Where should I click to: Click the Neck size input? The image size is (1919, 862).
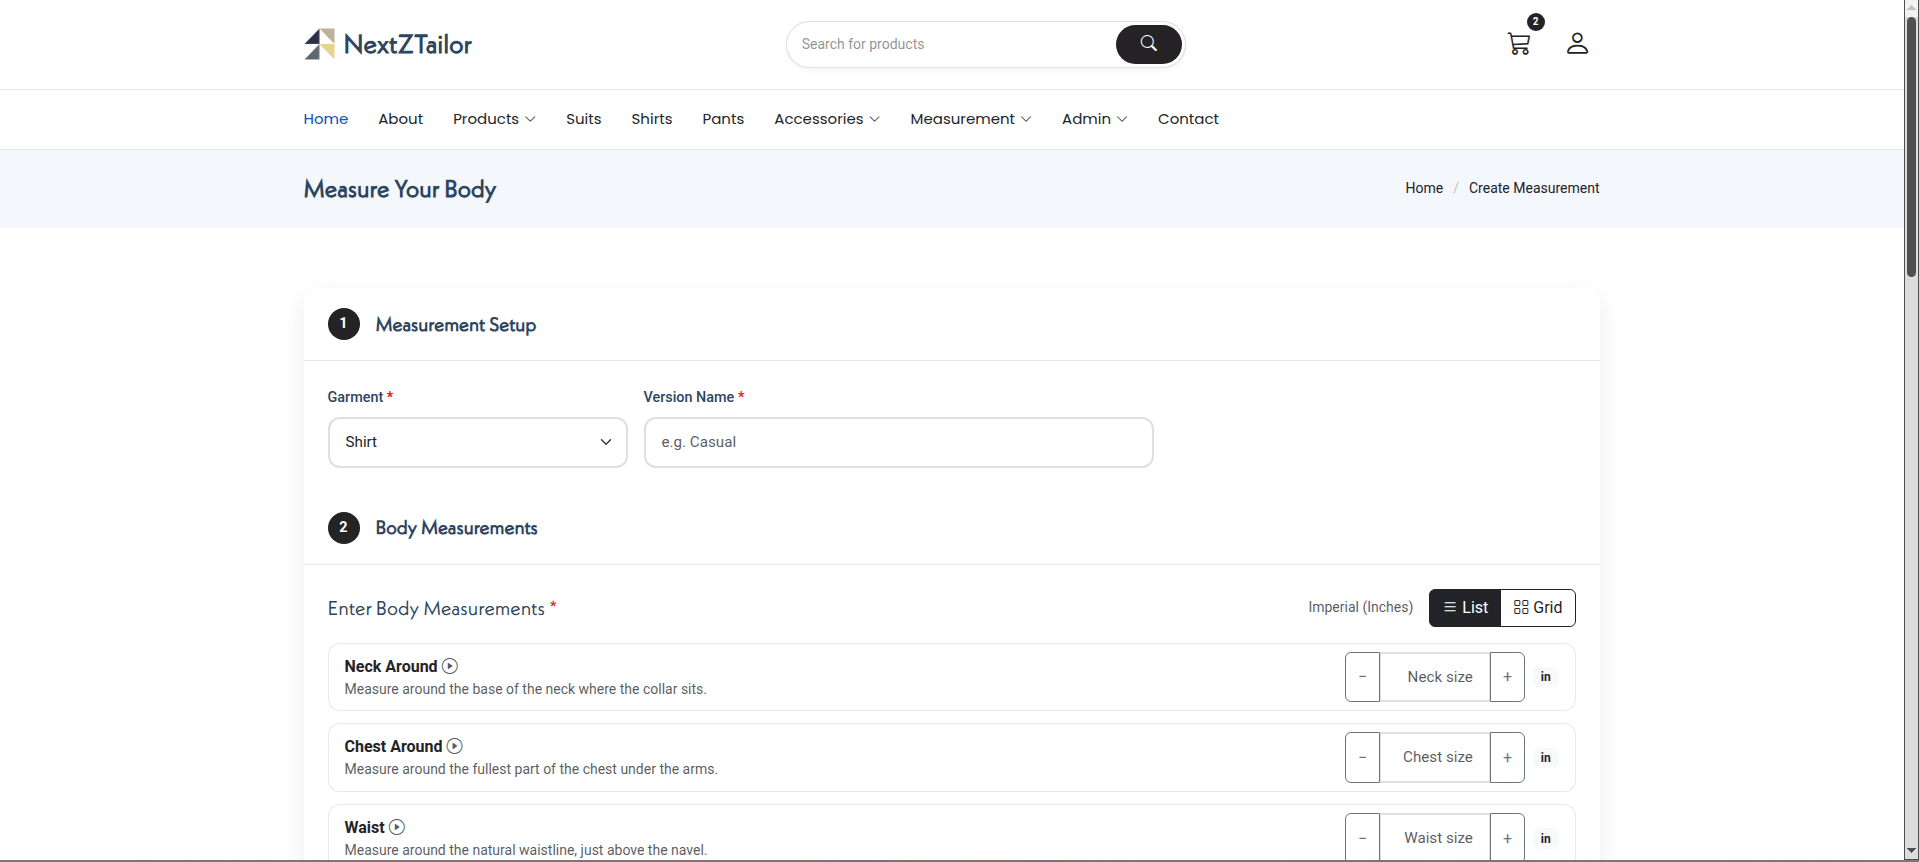[1435, 677]
